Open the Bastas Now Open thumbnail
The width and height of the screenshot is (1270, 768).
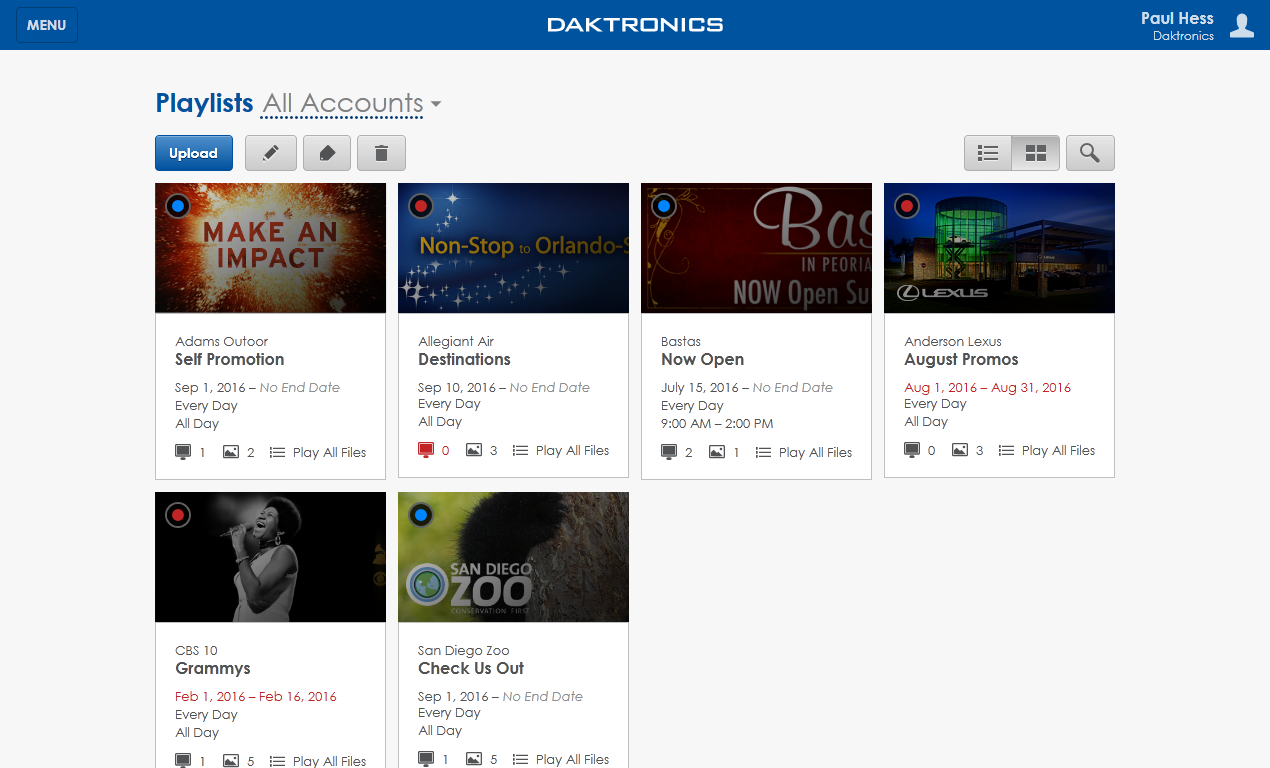(x=756, y=248)
